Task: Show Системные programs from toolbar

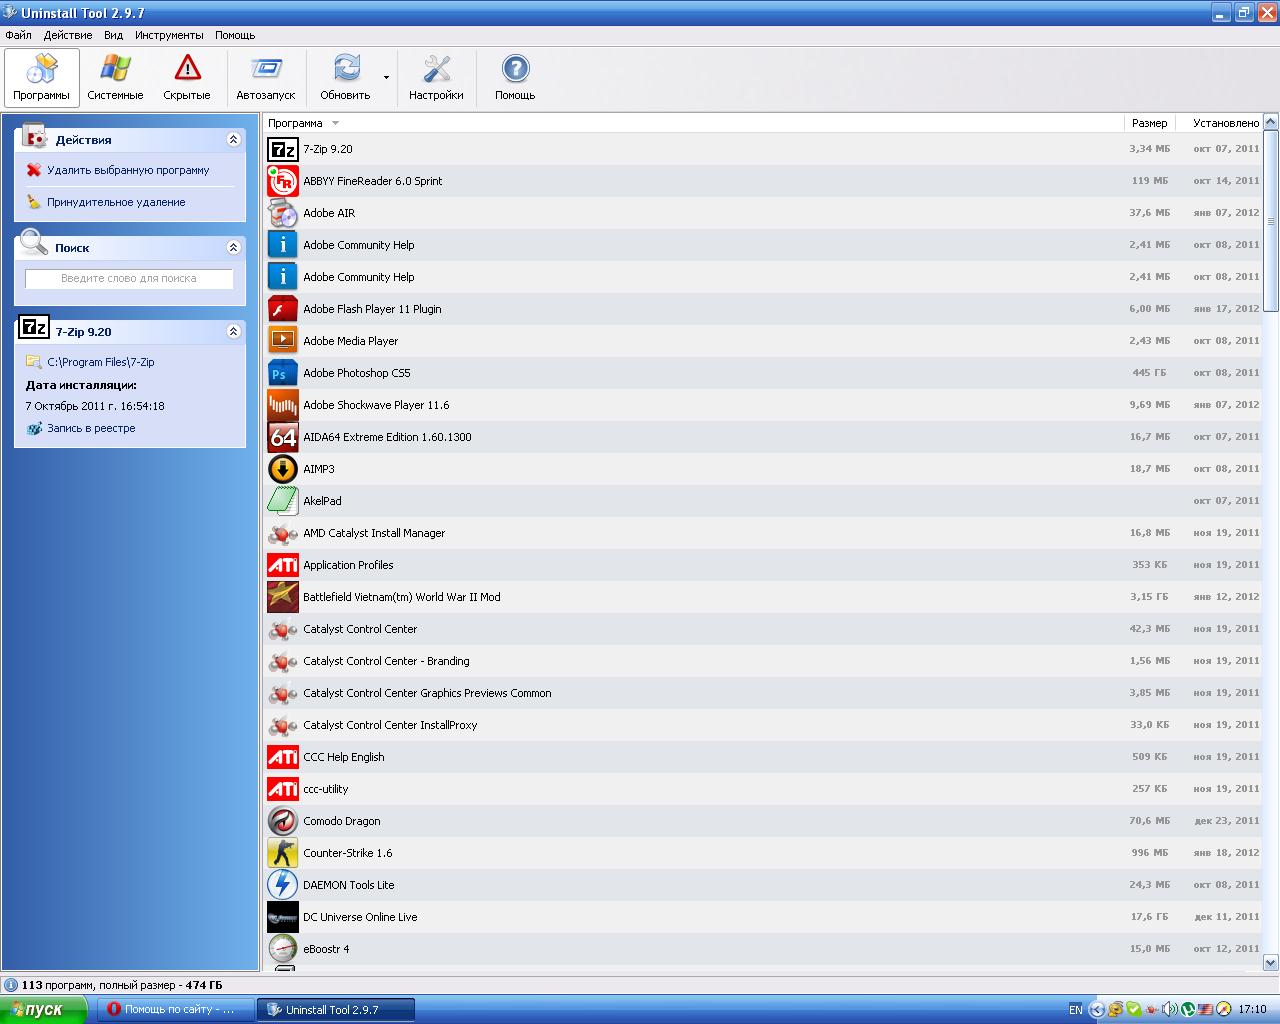Action: [115, 78]
